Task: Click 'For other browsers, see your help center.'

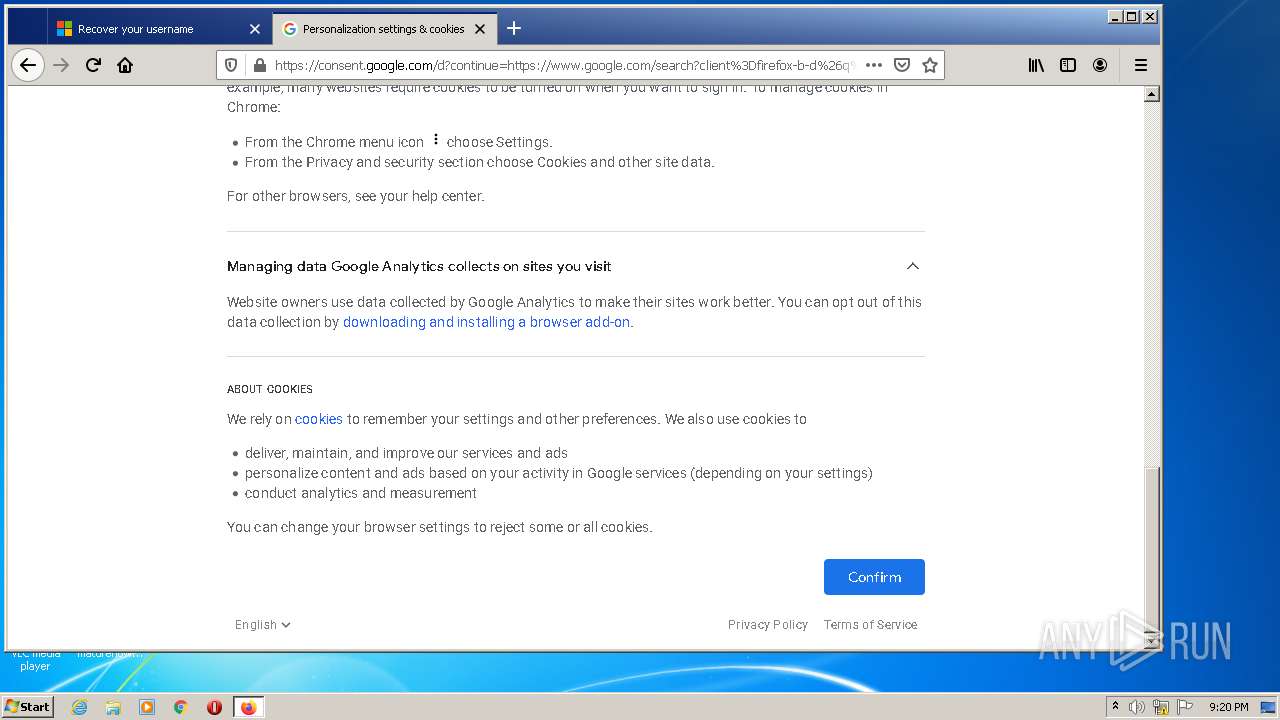Action: point(356,196)
